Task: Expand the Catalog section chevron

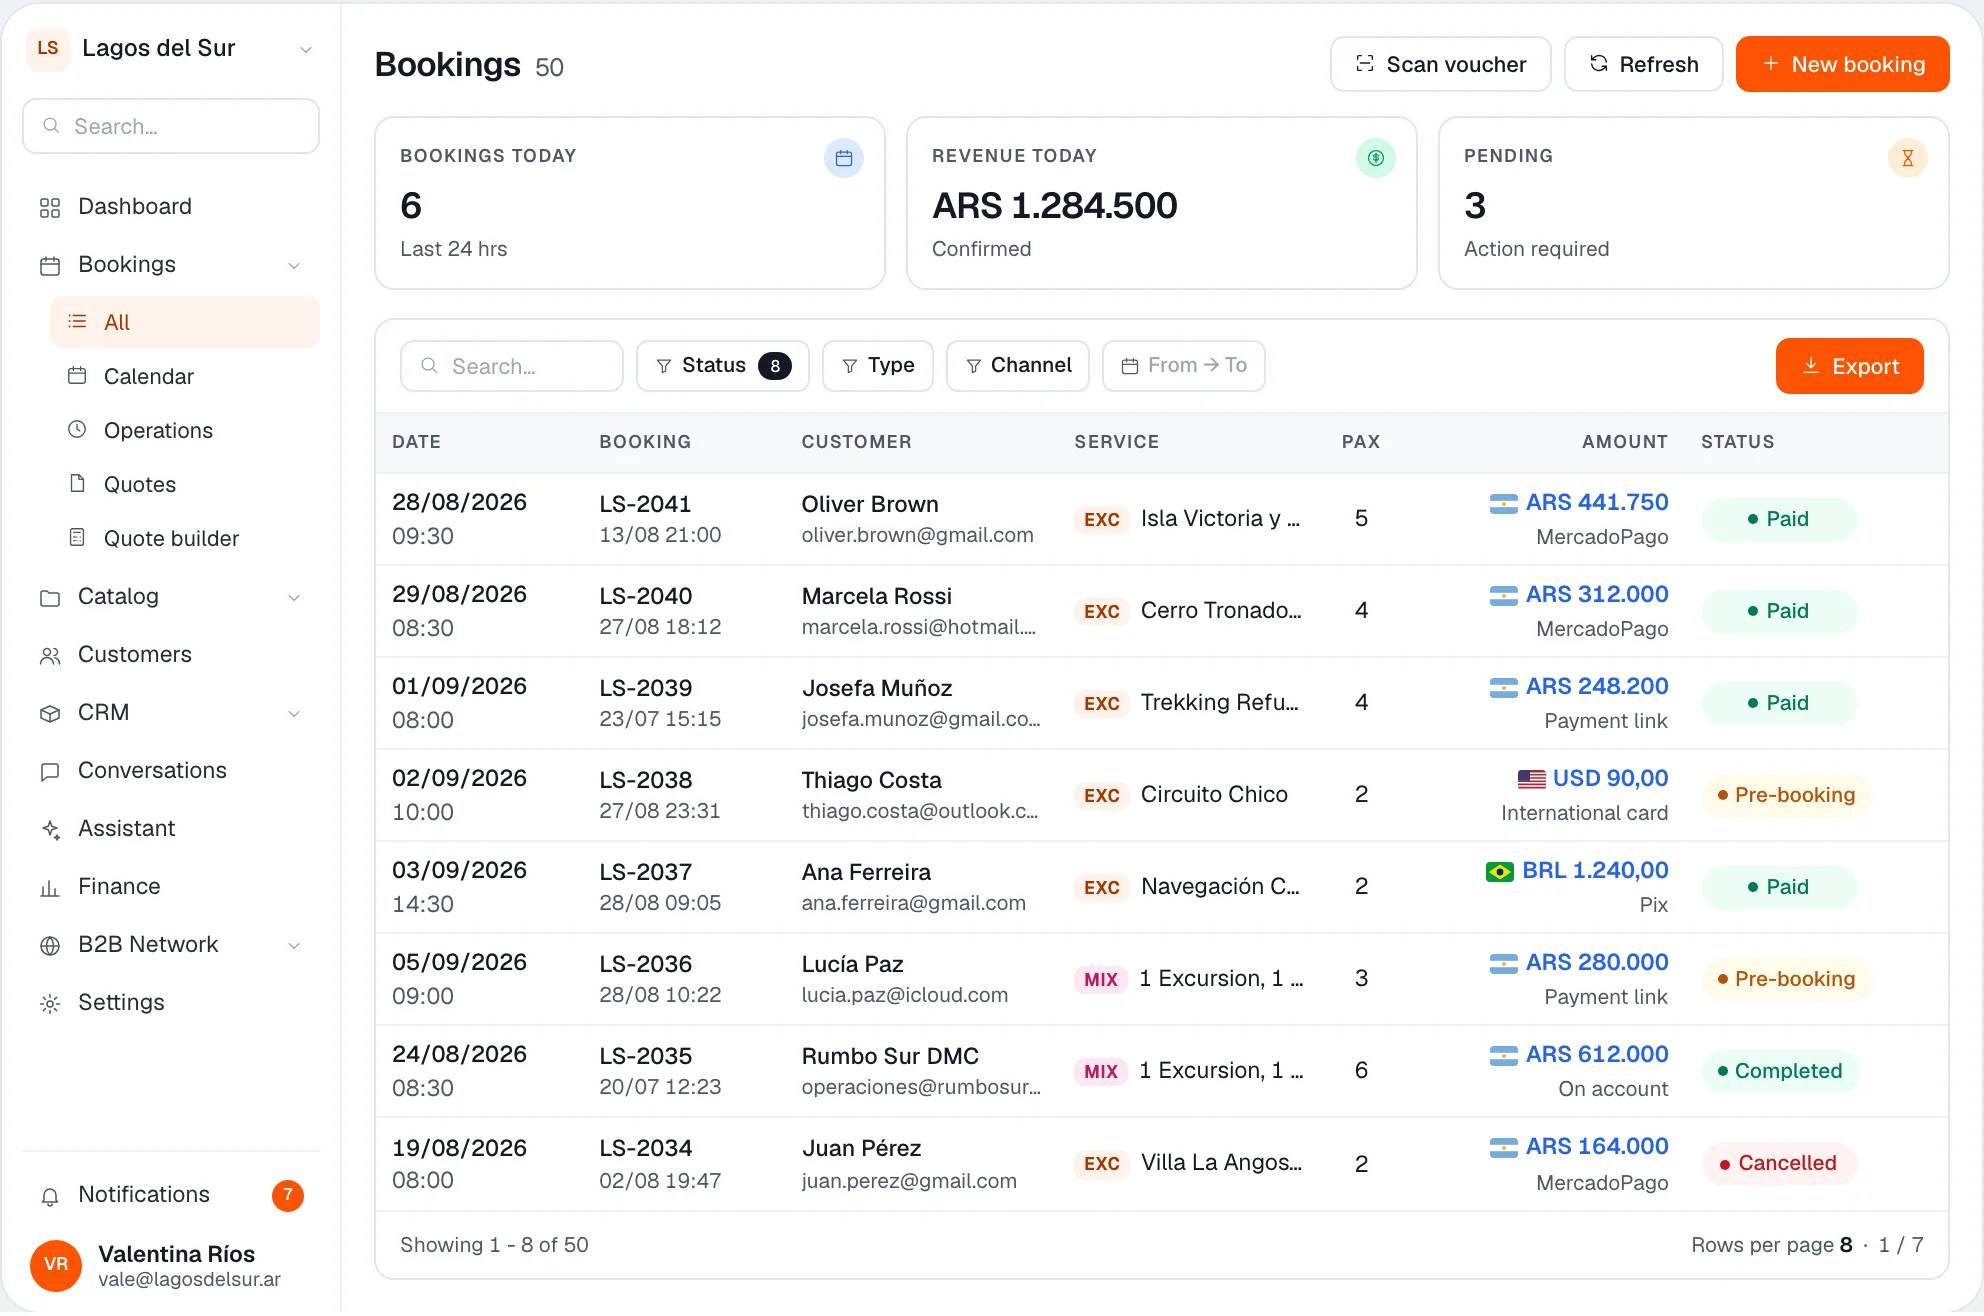Action: [294, 597]
